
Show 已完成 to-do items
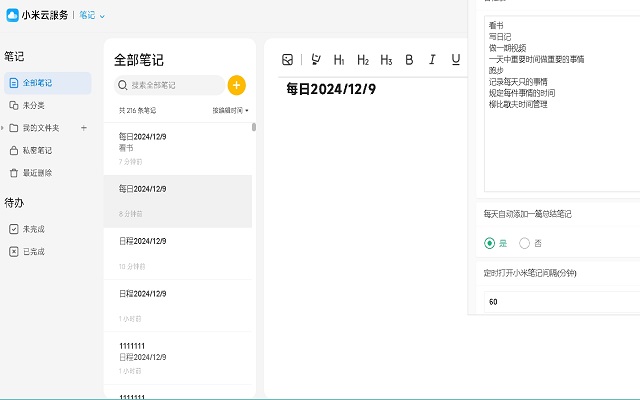27,251
